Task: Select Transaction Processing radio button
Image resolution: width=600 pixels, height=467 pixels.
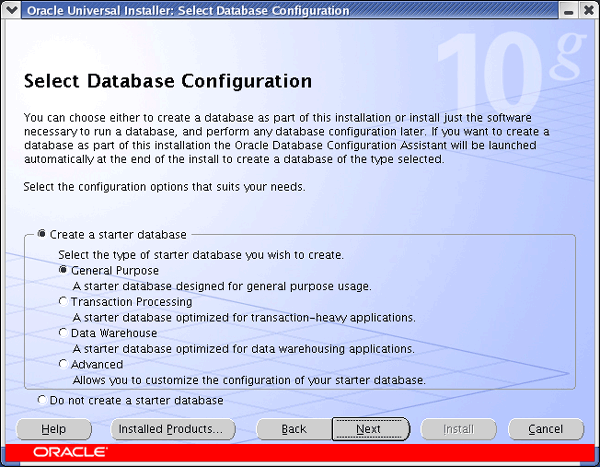Action: click(x=63, y=301)
